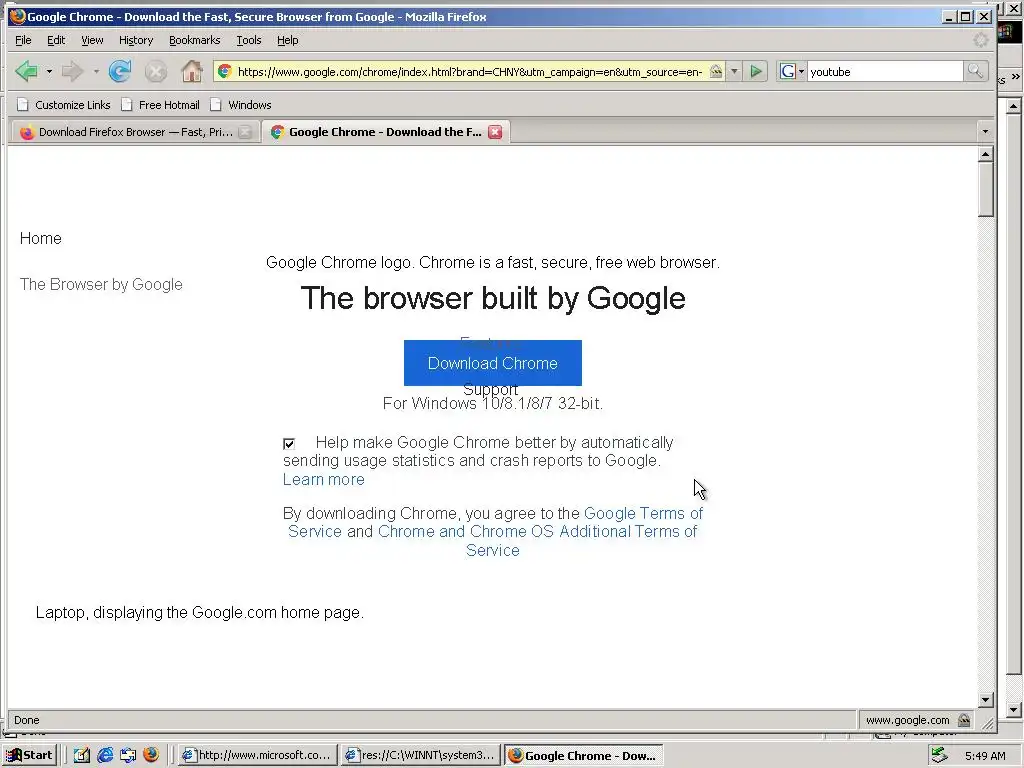Click the grey Forward arrow button
Screen dimensions: 1024x768
(x=72, y=71)
